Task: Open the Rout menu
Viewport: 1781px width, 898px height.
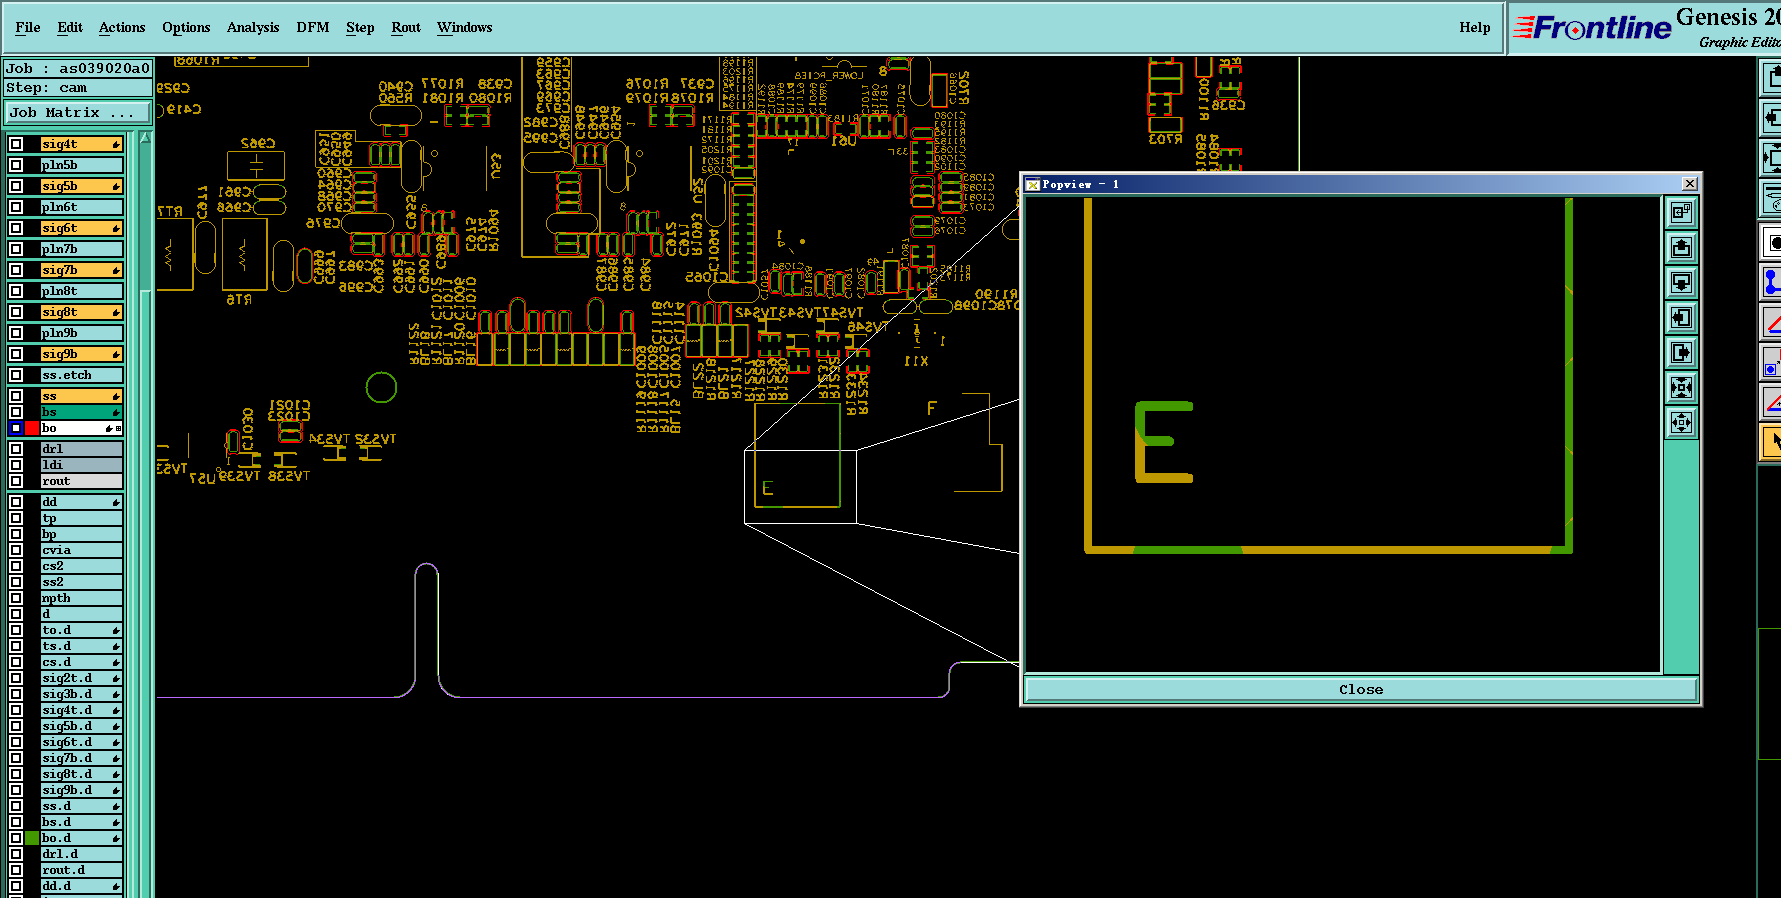Action: 406,27
